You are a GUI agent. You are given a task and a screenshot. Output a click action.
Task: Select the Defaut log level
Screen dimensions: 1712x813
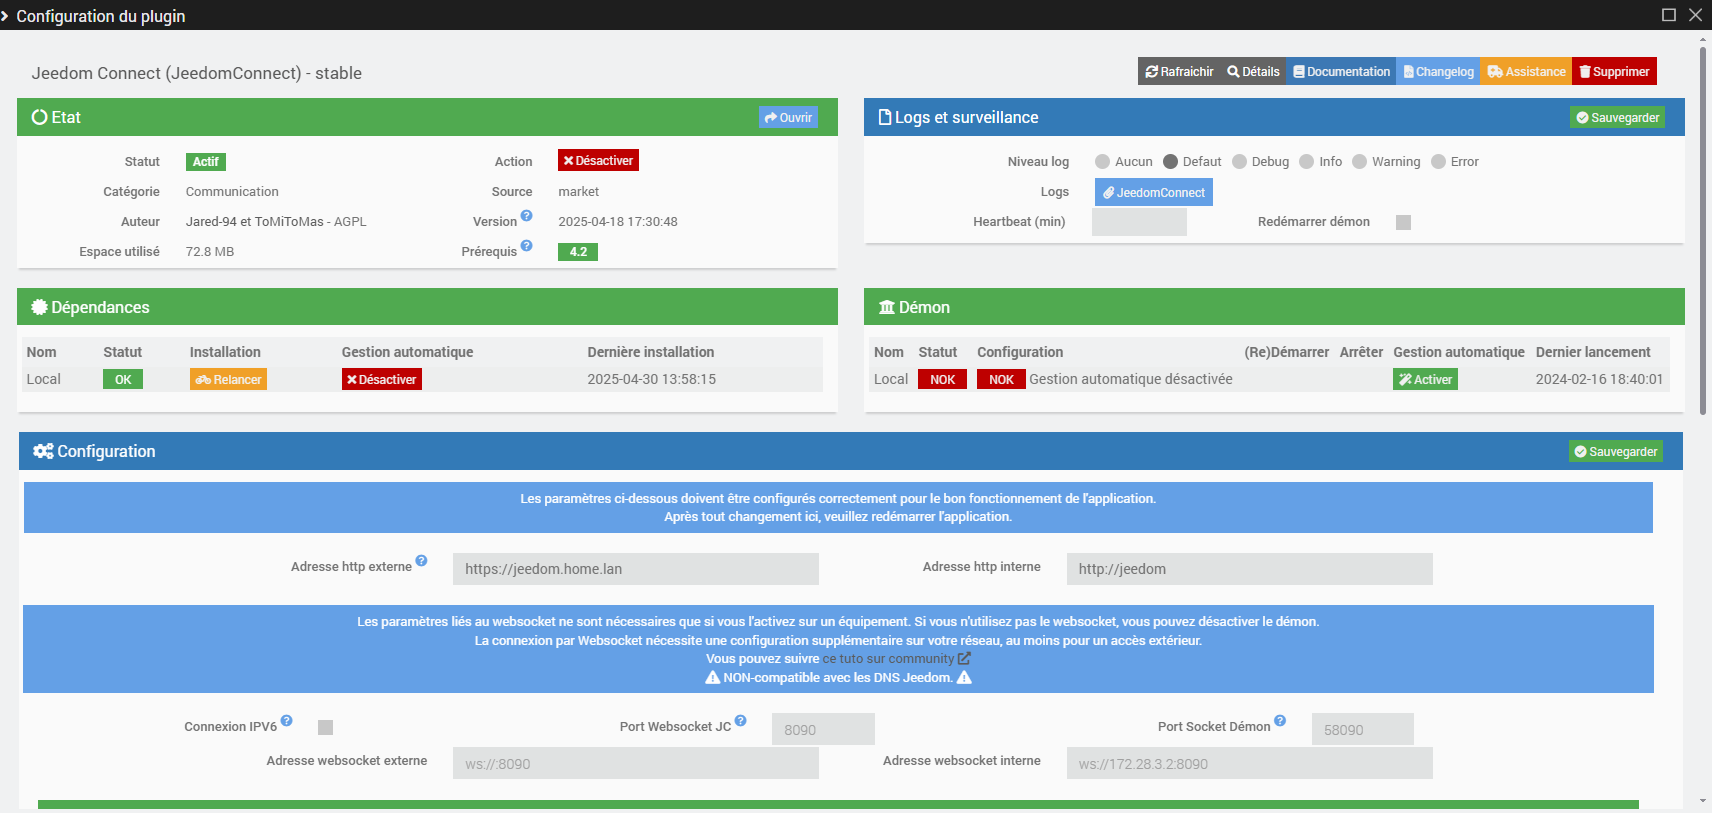(x=1170, y=162)
